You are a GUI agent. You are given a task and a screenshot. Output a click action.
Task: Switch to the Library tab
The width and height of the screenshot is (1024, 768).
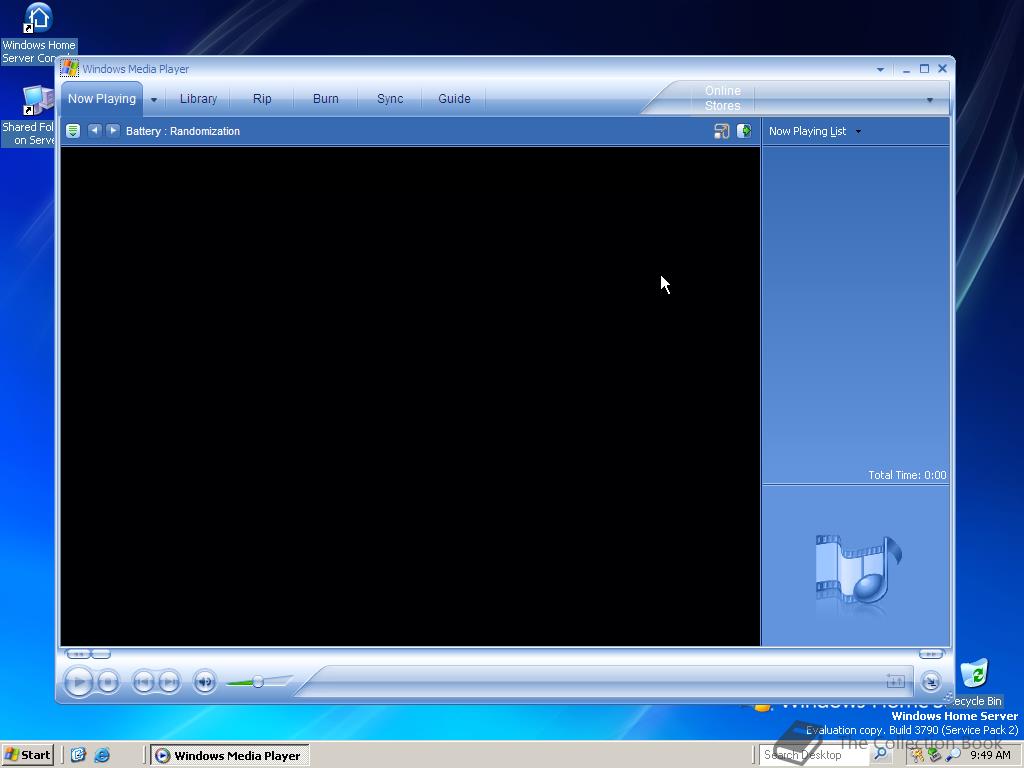tap(198, 99)
